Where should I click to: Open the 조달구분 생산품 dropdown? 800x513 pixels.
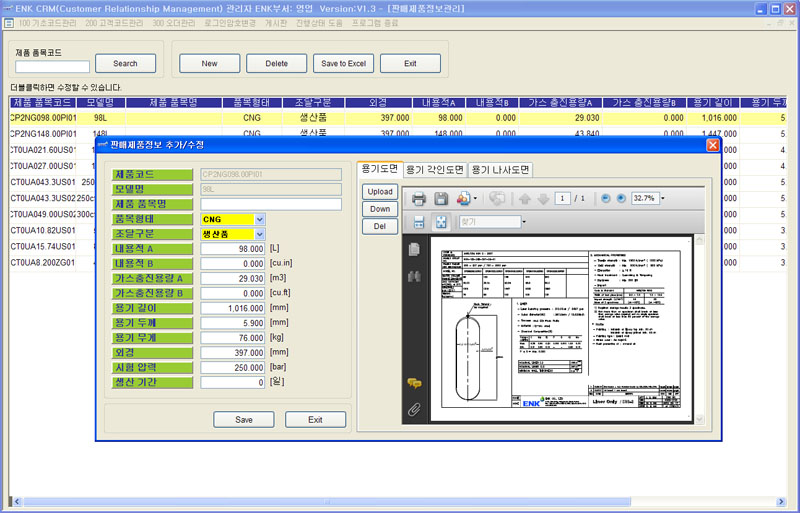point(259,234)
